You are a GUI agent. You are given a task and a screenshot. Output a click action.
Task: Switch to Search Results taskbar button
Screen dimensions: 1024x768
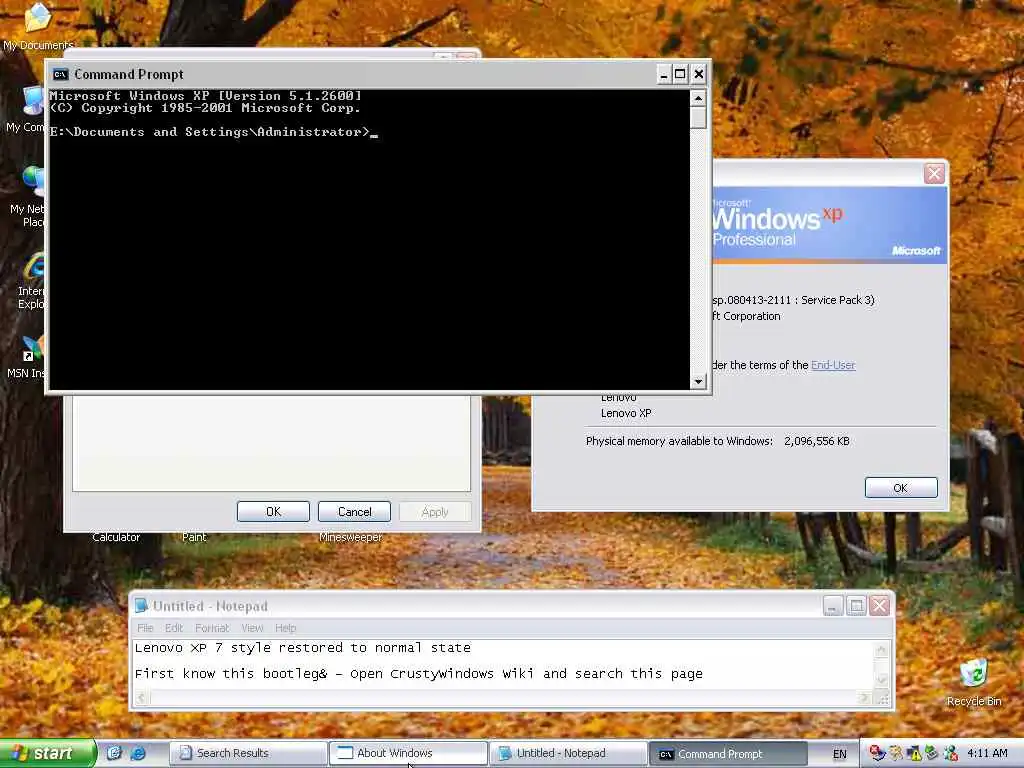[x=248, y=753]
